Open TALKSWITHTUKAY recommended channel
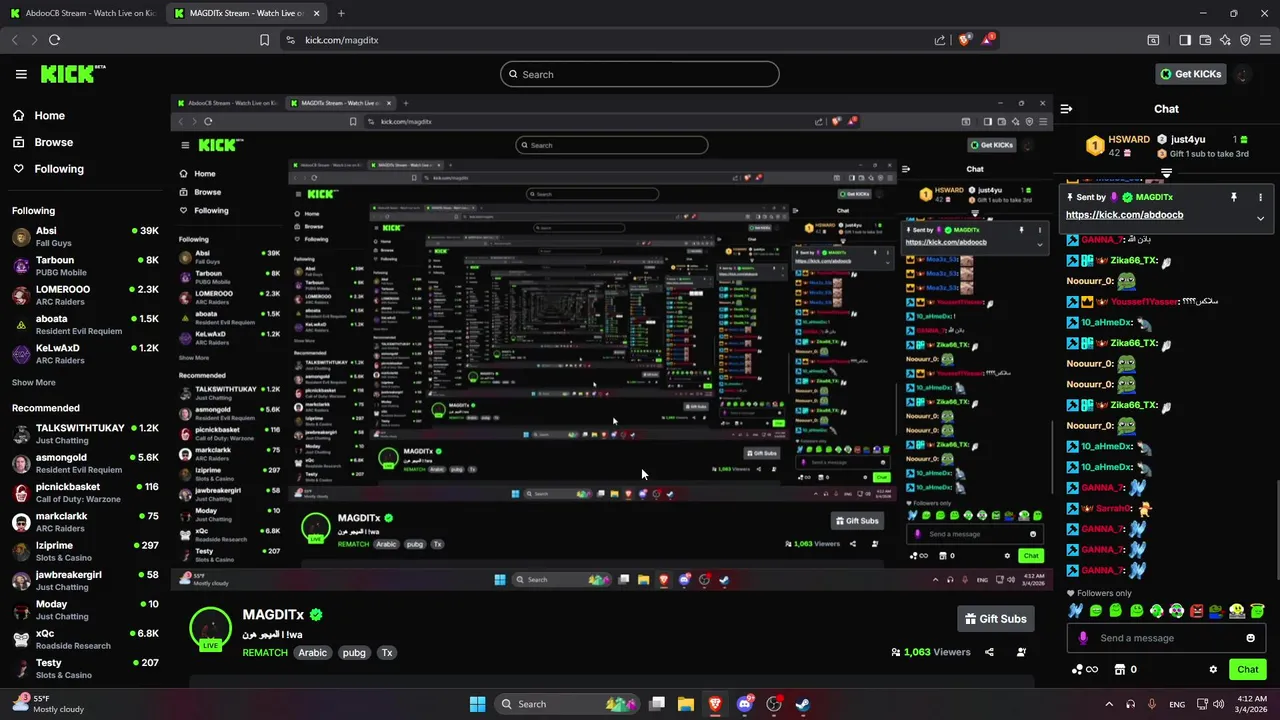The height and width of the screenshot is (720, 1280). pyautogui.click(x=85, y=434)
